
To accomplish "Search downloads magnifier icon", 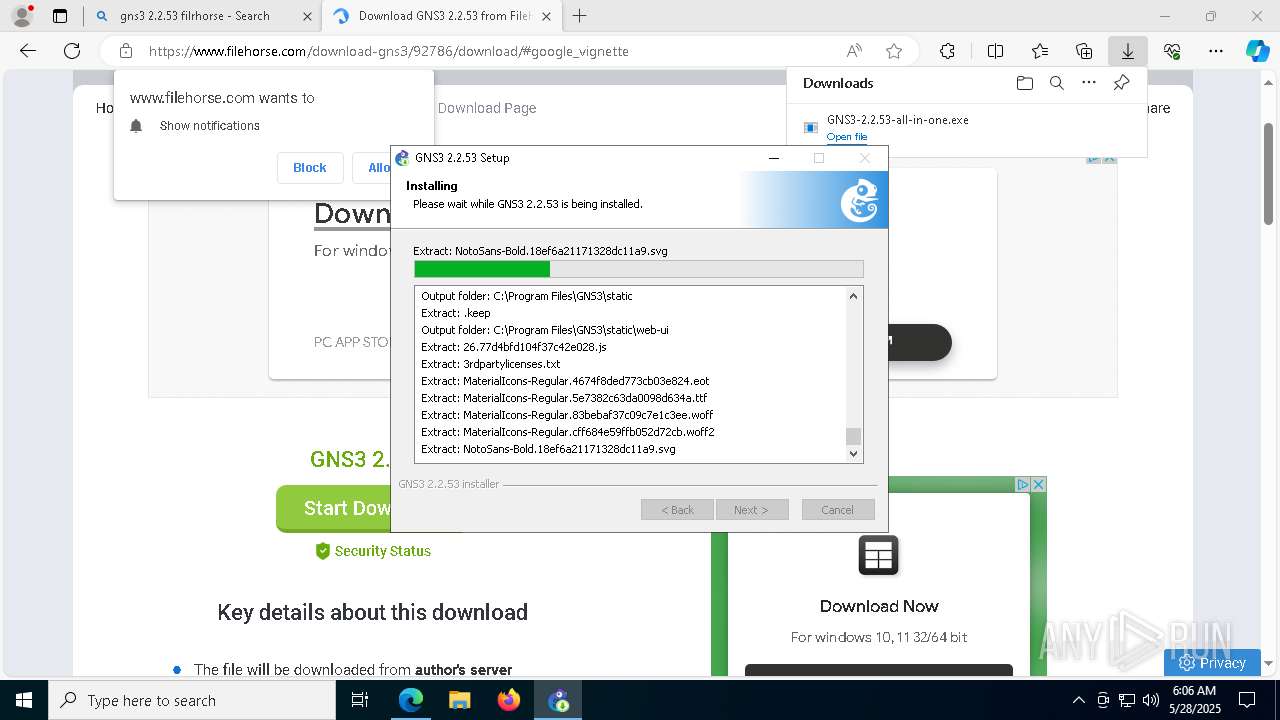I will (x=1056, y=83).
